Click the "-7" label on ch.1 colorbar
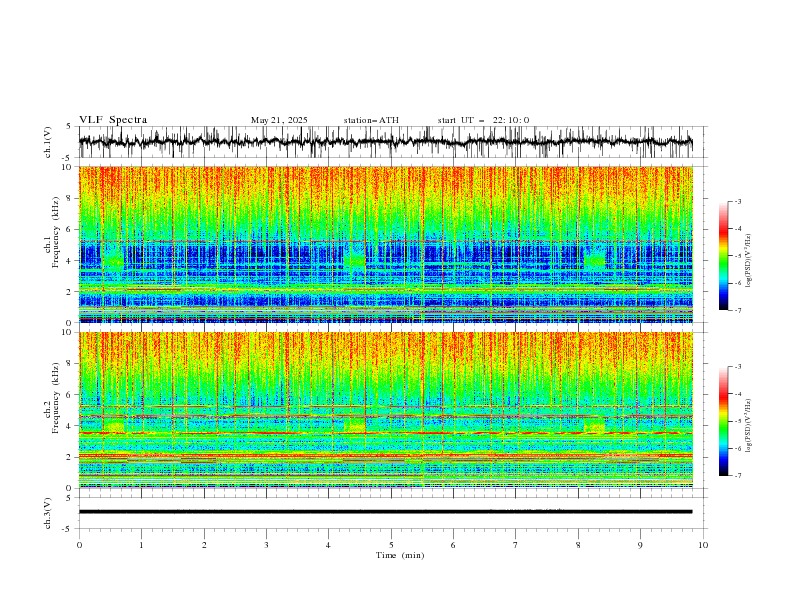 point(738,310)
